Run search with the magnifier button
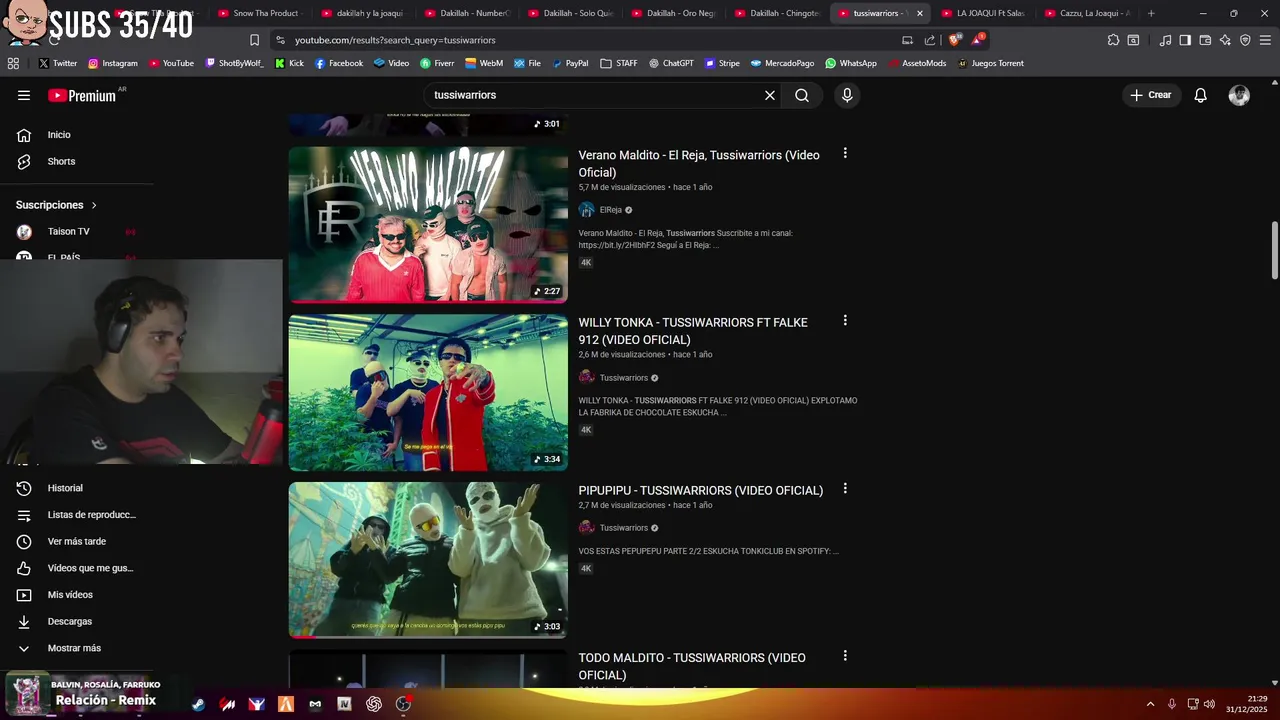 (802, 95)
